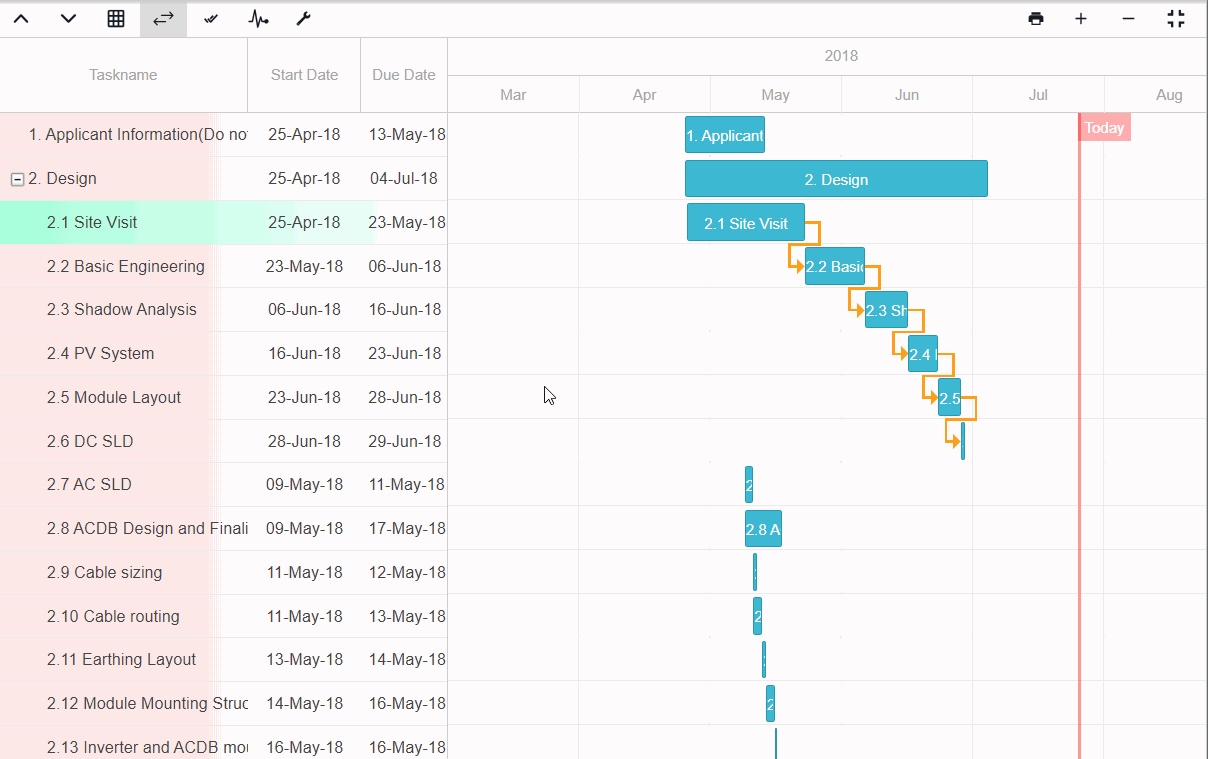Zoom out of the timeline with the minus icon

coord(1128,18)
